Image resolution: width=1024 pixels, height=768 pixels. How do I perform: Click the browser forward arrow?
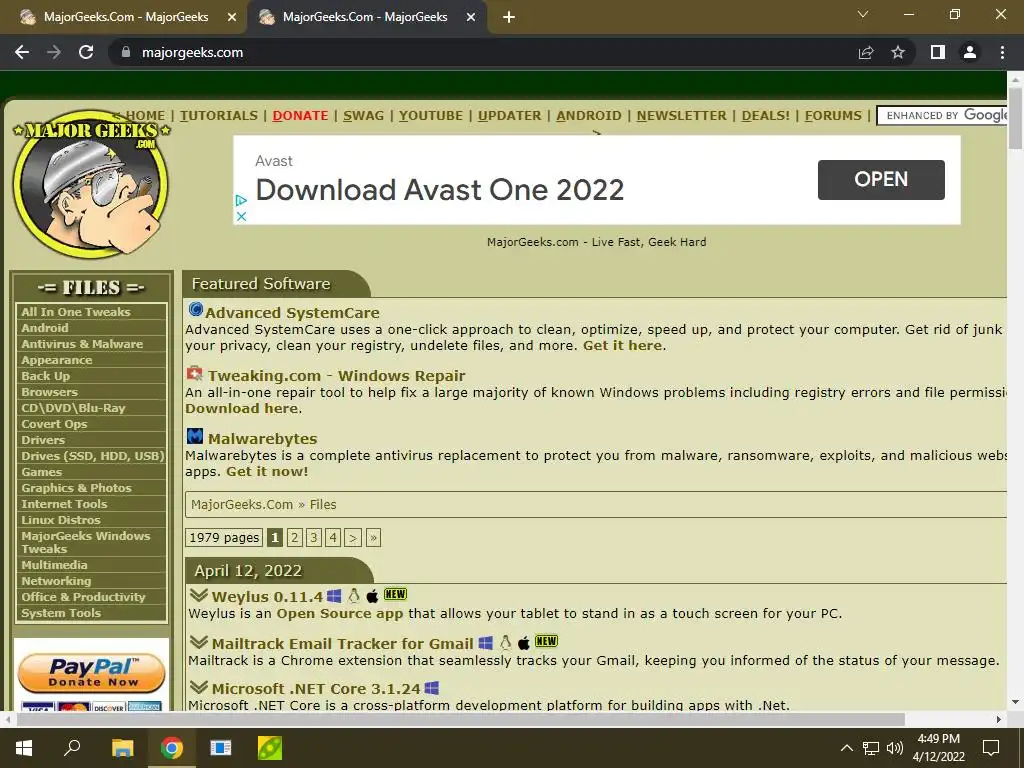point(54,52)
